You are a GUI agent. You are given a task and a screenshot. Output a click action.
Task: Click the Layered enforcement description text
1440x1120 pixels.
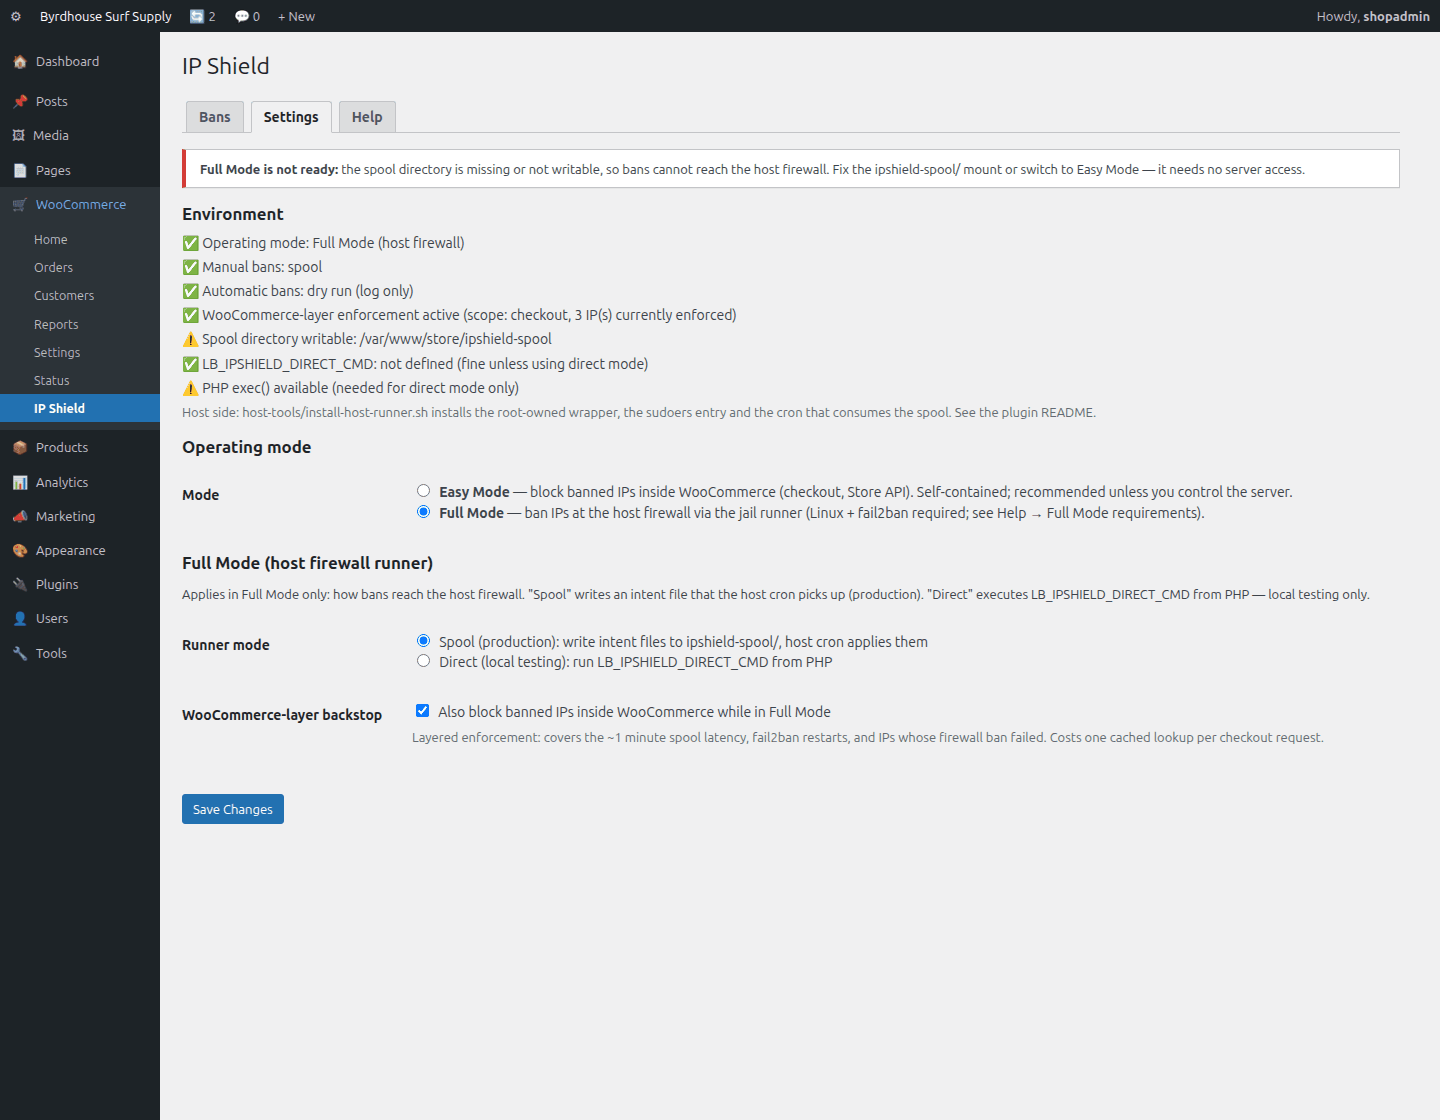[868, 738]
